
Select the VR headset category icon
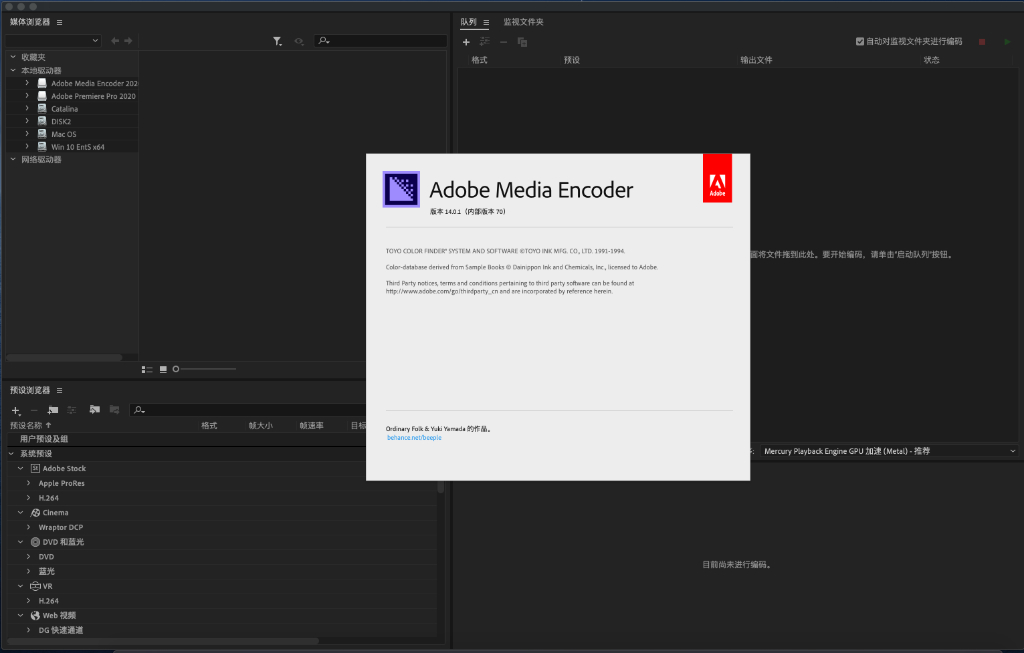[x=35, y=586]
